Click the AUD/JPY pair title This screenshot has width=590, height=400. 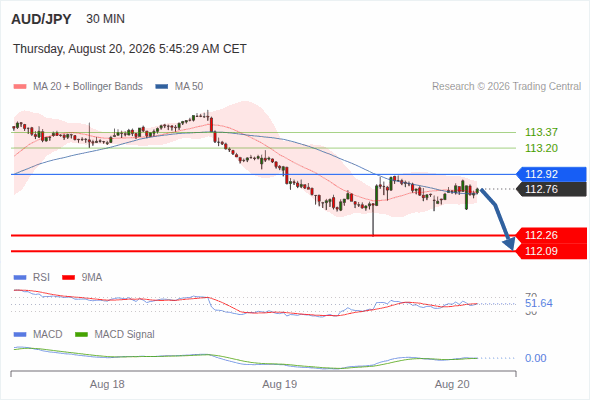coord(41,19)
